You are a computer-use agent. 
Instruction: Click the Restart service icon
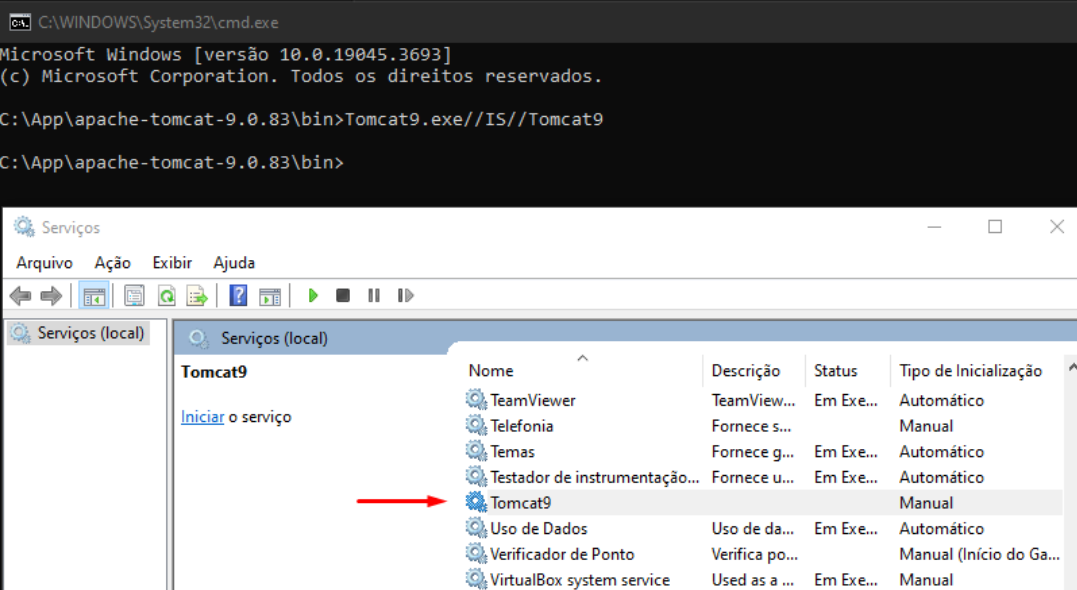405,296
